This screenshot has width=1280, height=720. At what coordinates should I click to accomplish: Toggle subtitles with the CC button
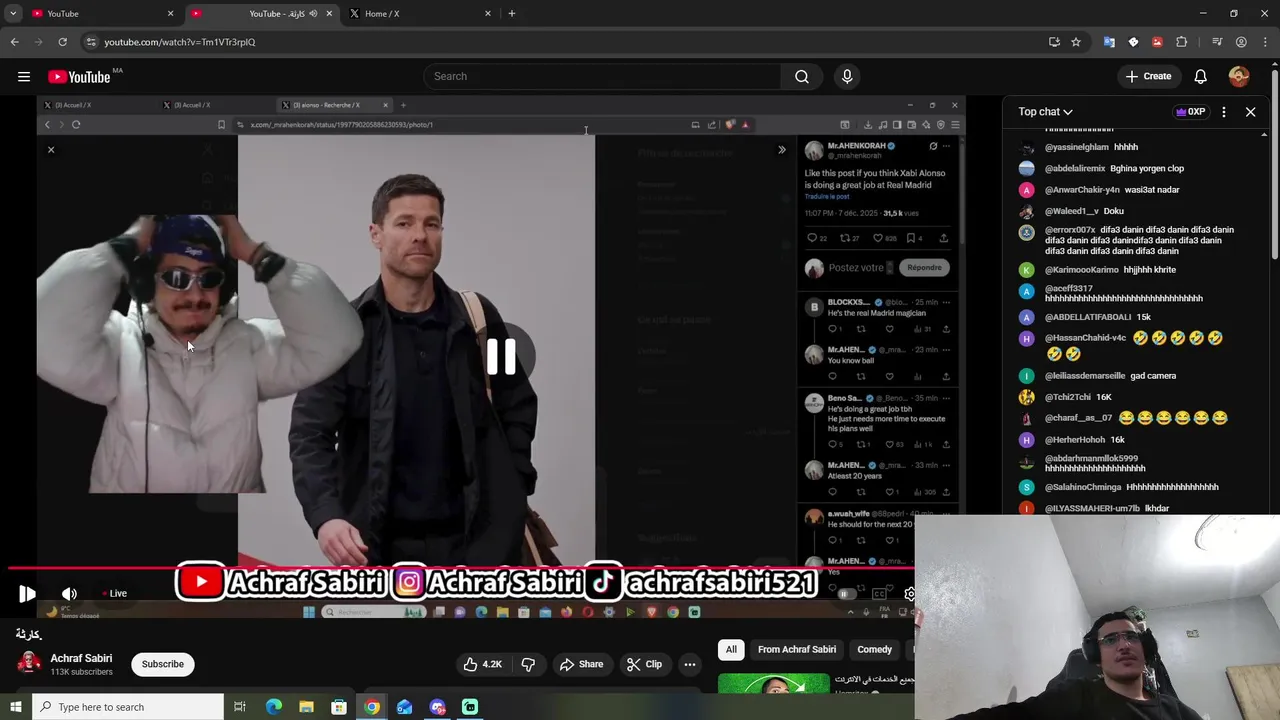click(x=879, y=593)
